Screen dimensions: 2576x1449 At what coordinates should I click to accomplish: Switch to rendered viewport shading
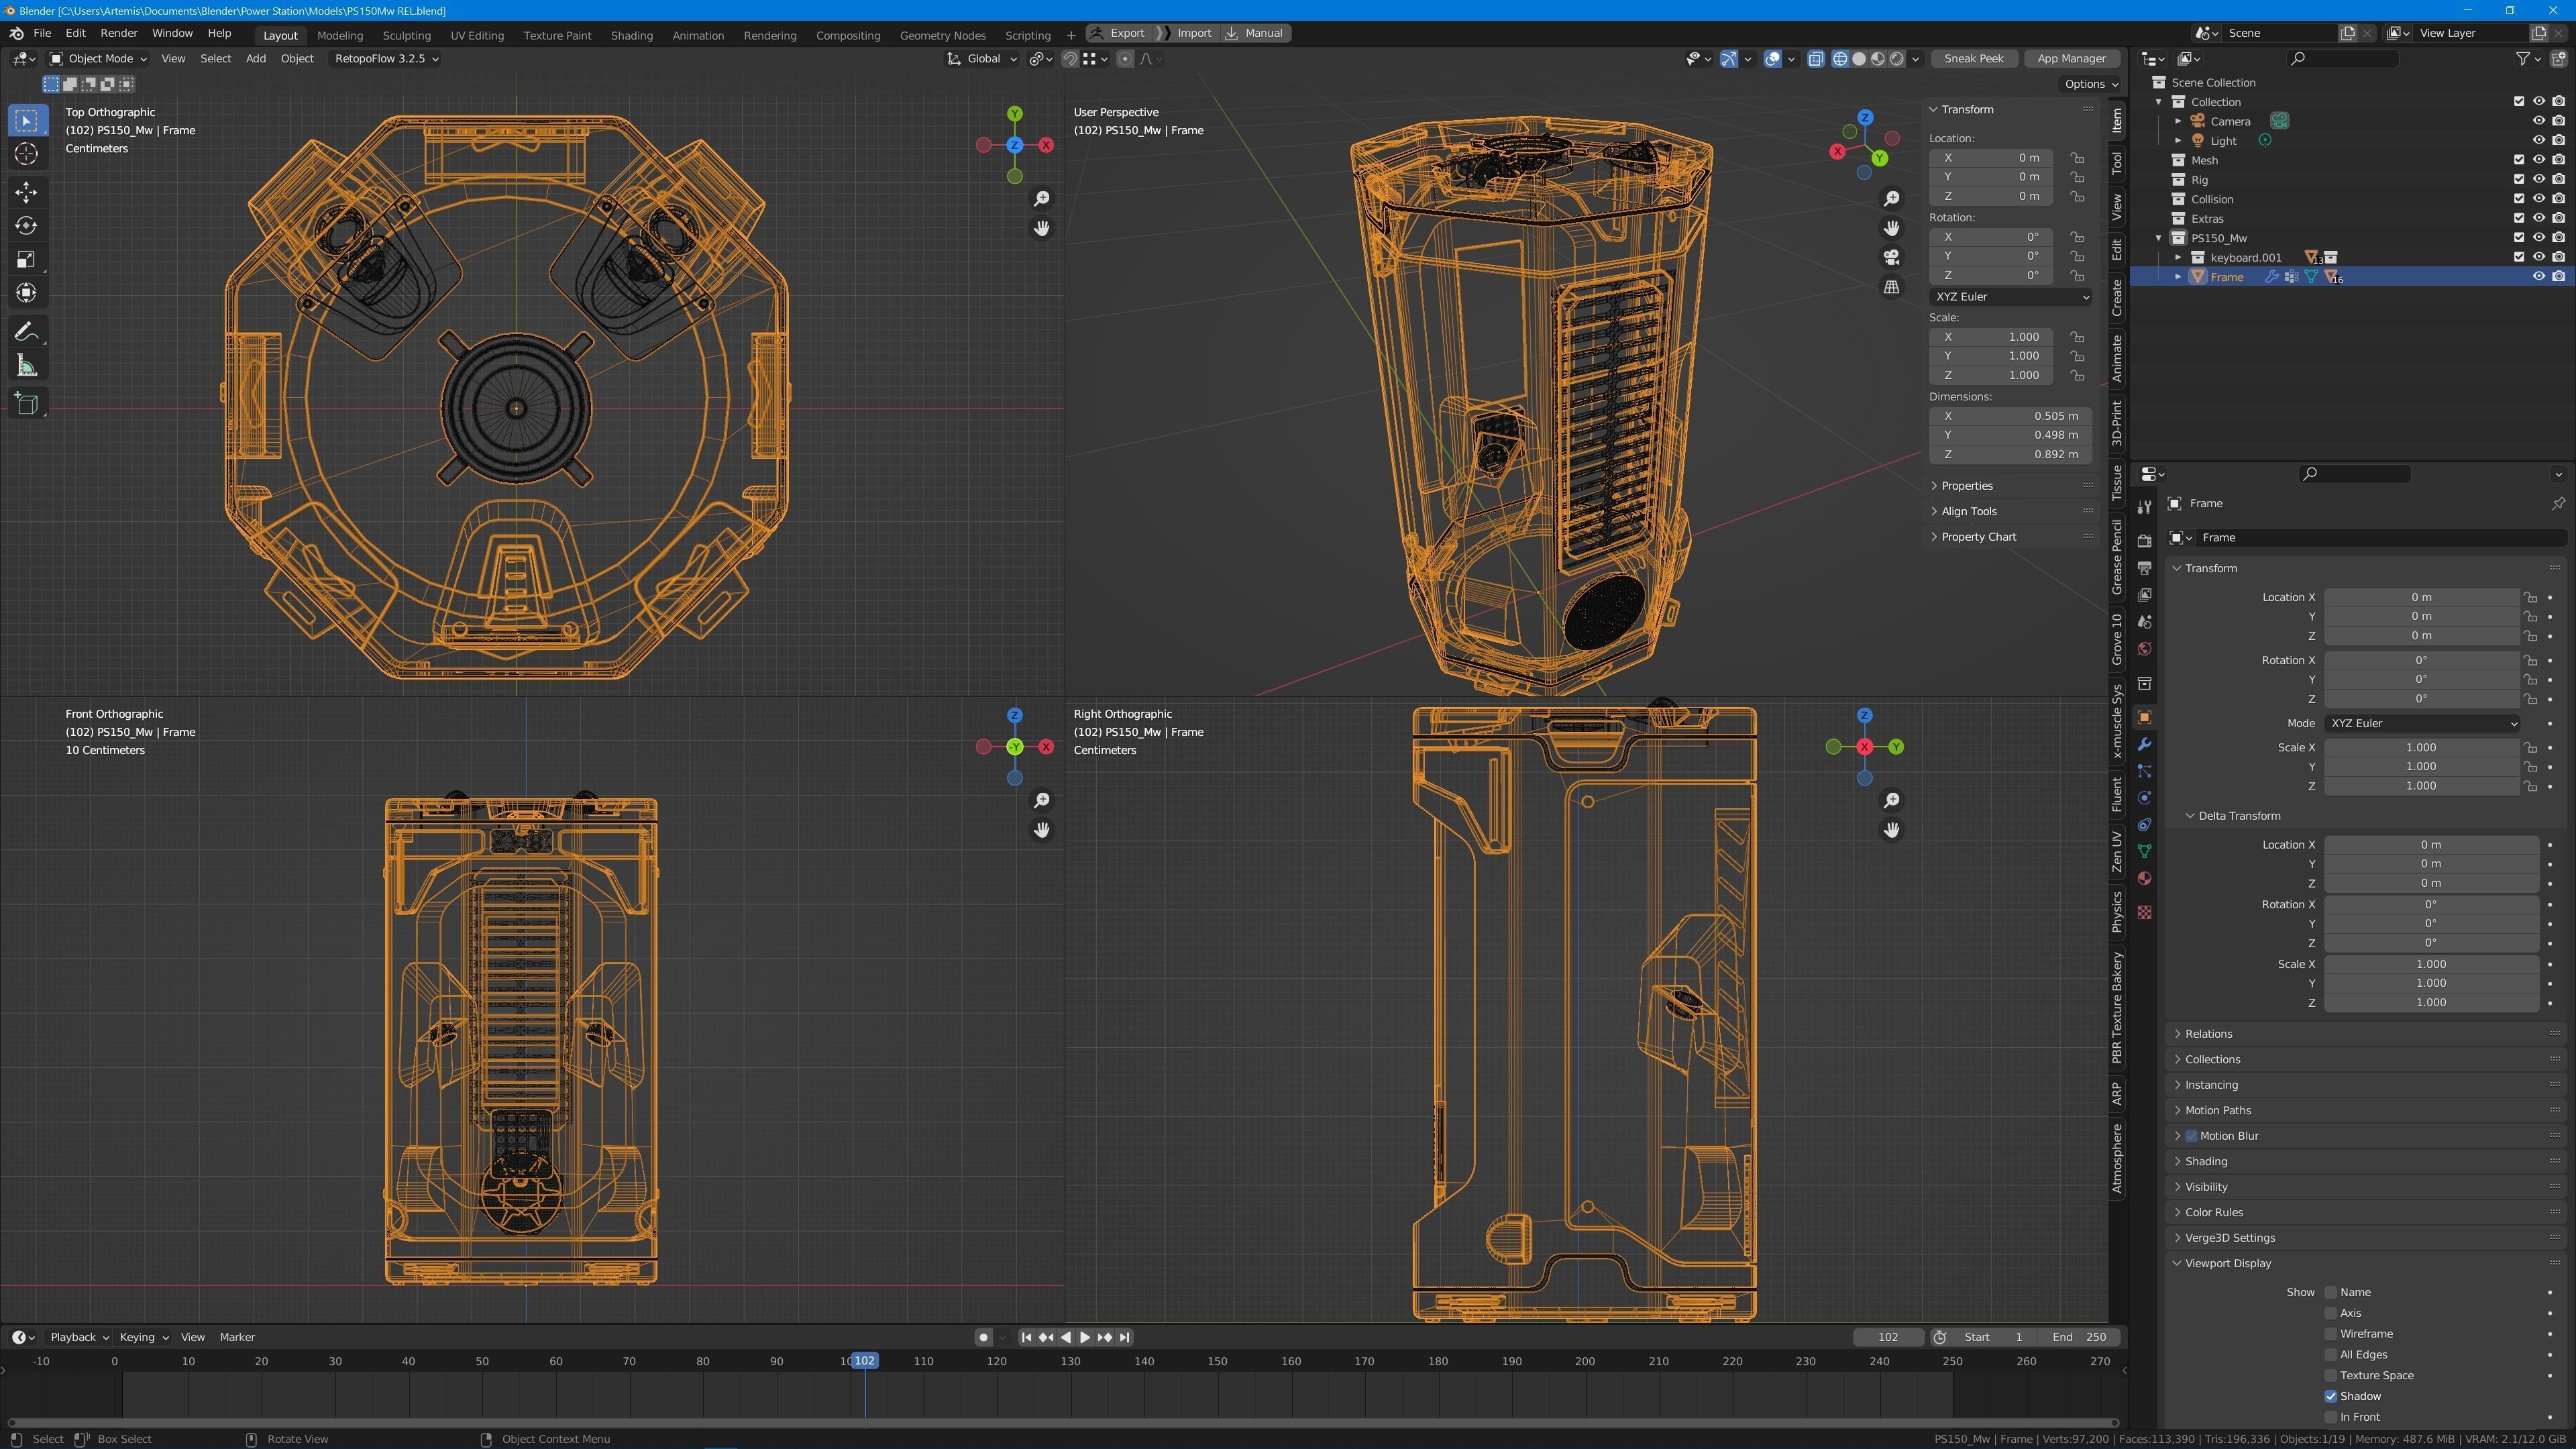point(1896,59)
